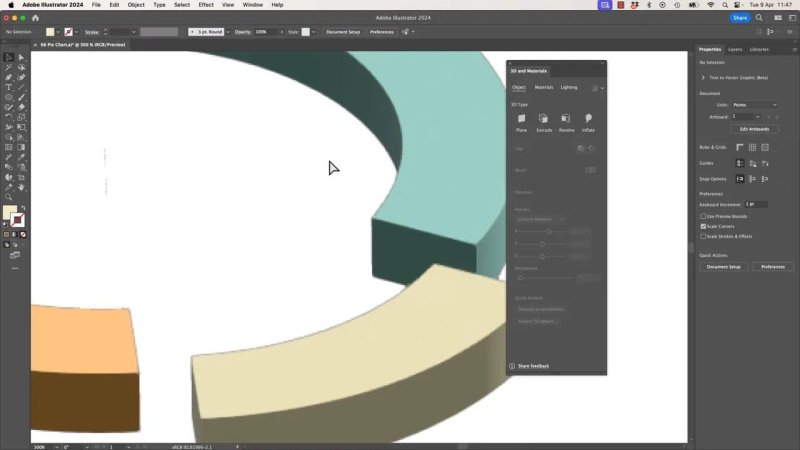Select the Hand tool
This screenshot has height=450, width=800.
[21, 187]
